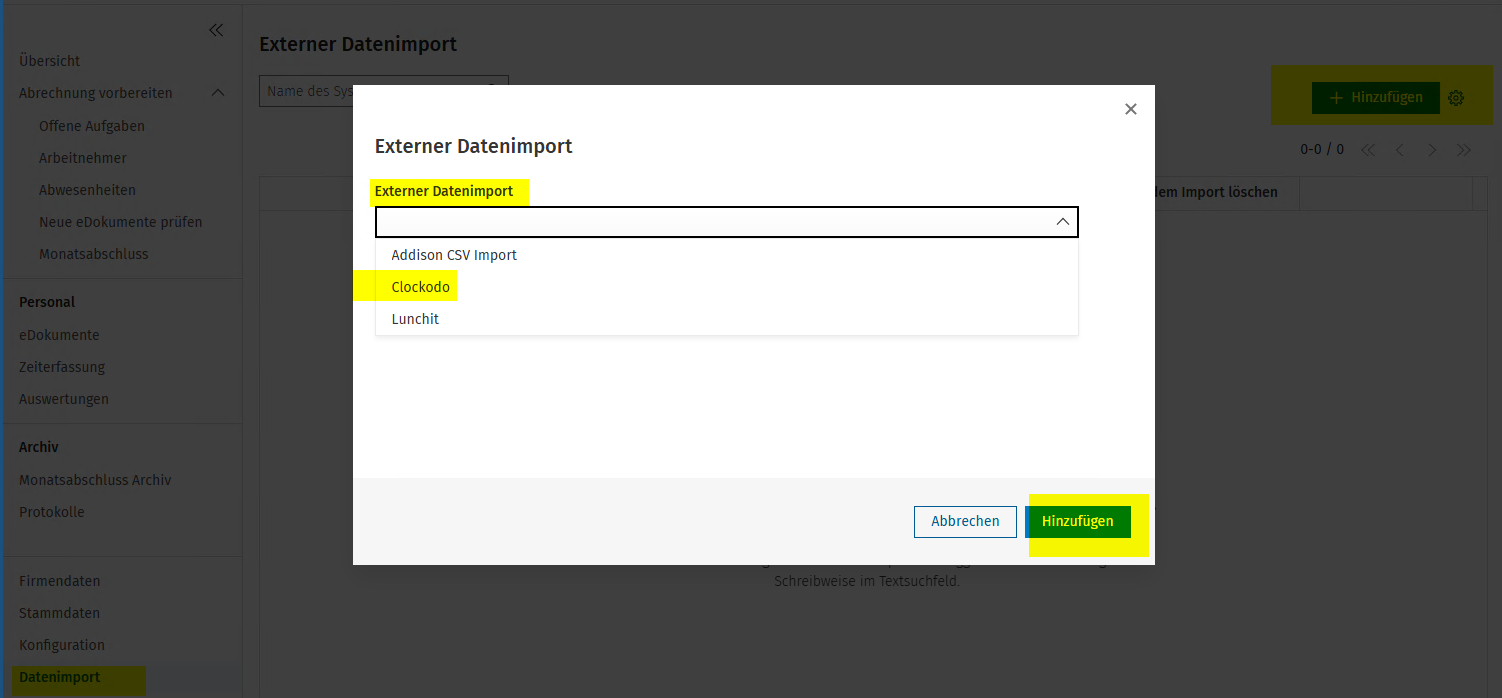Cancel with the Abbrechen button
Screen dimensions: 1502x698
pyautogui.click(x=965, y=521)
